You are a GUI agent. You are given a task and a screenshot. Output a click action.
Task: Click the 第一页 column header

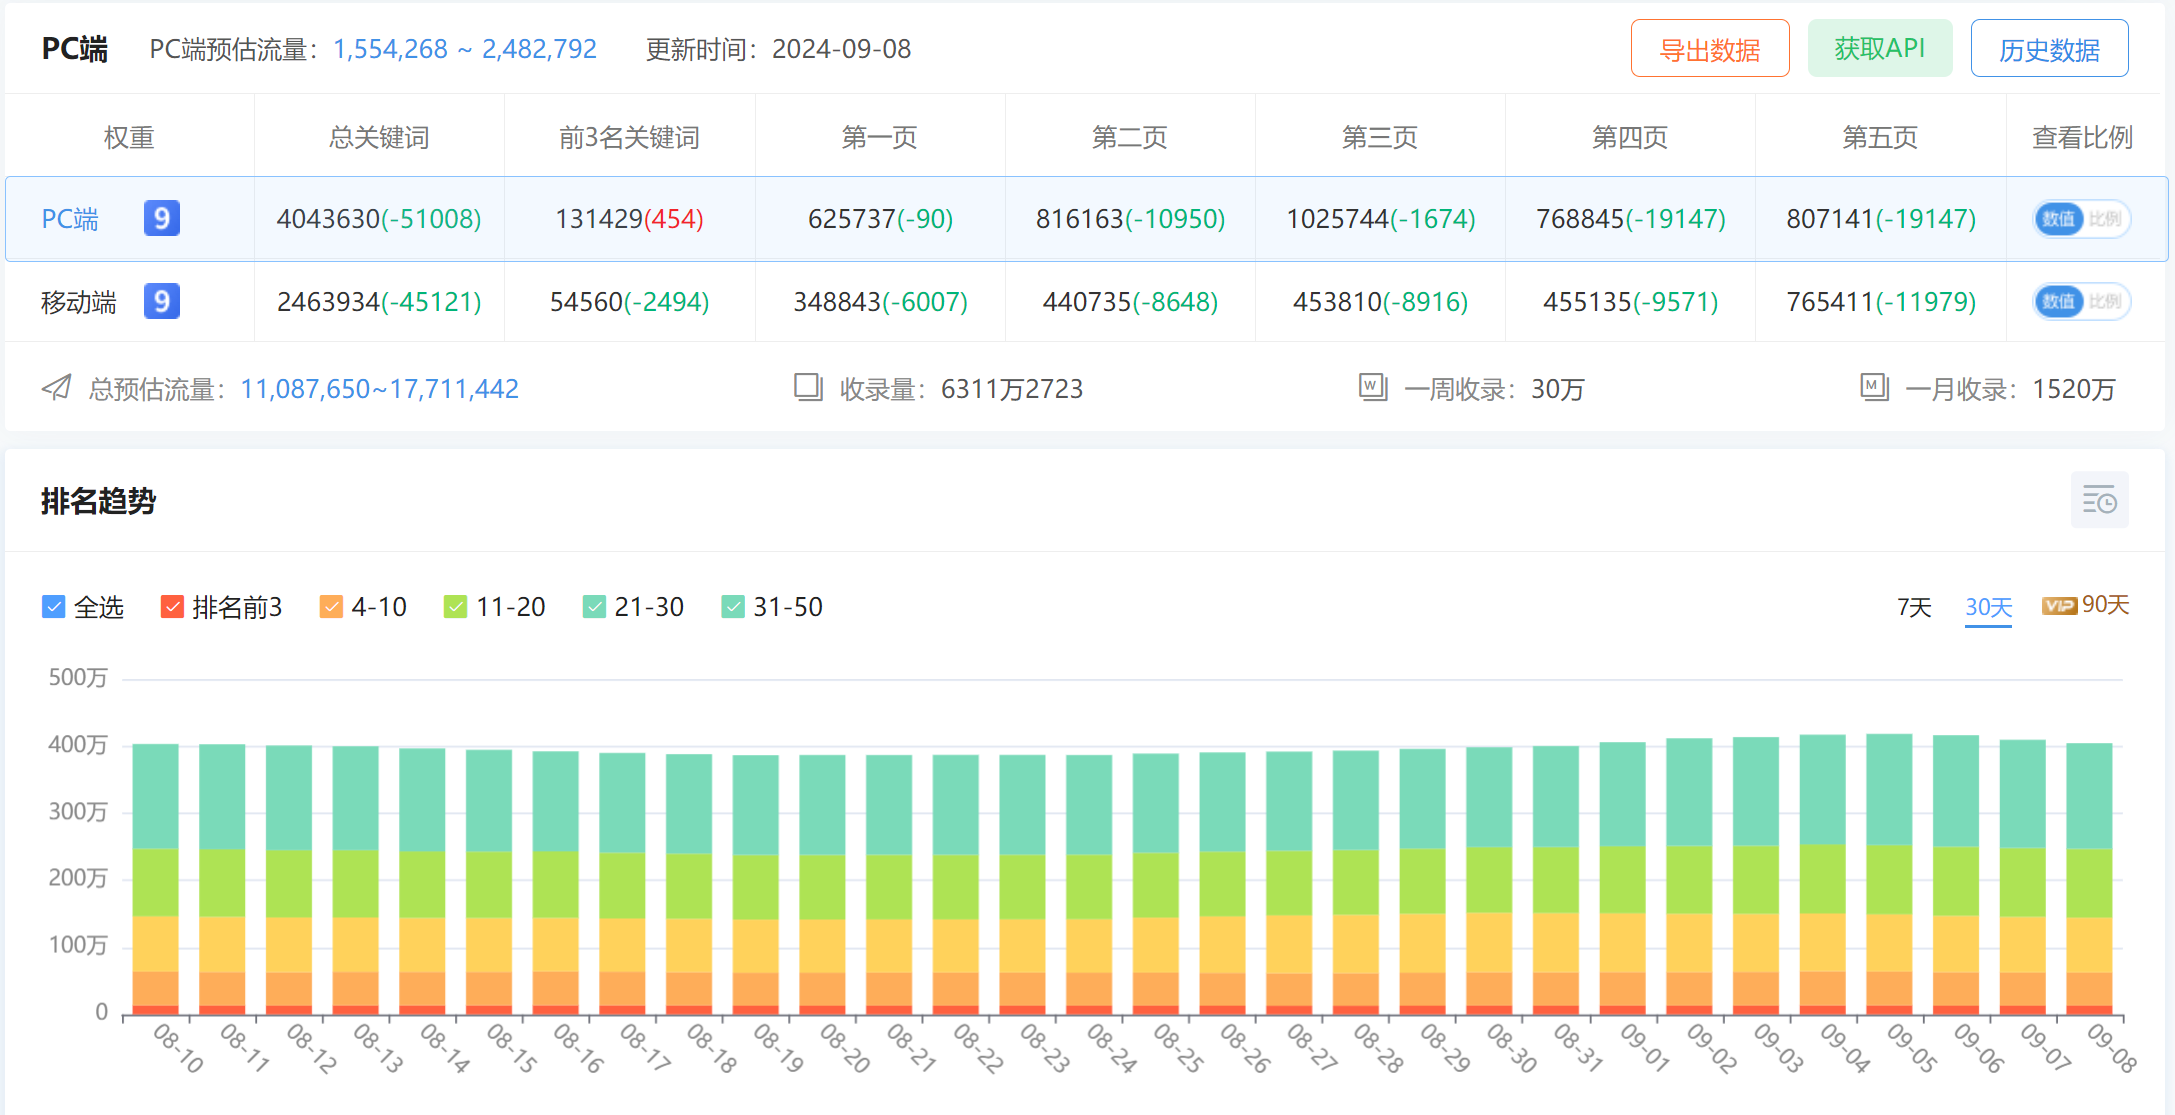tap(879, 137)
